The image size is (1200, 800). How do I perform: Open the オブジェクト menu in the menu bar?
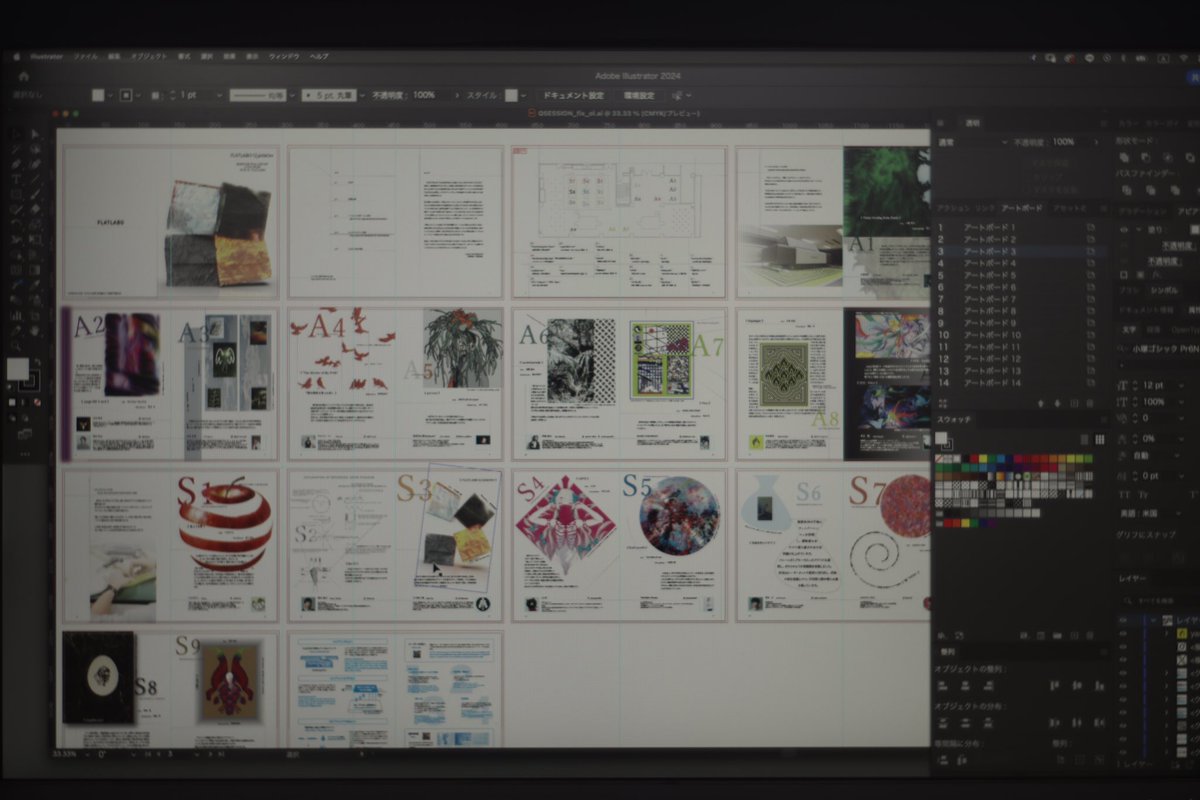(149, 57)
